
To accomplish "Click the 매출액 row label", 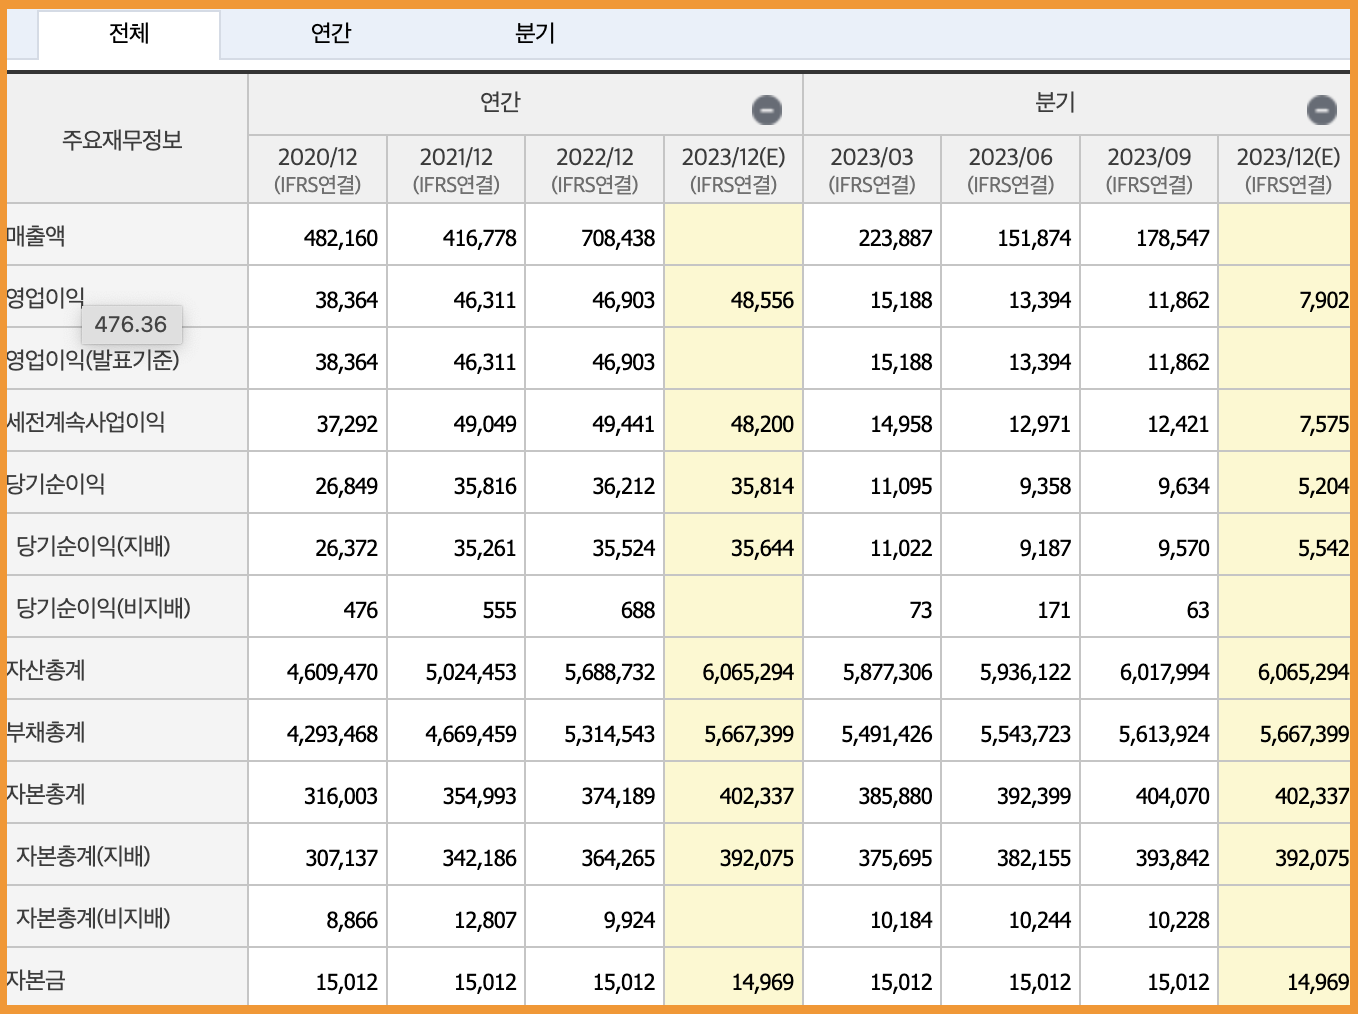I will pyautogui.click(x=36, y=236).
